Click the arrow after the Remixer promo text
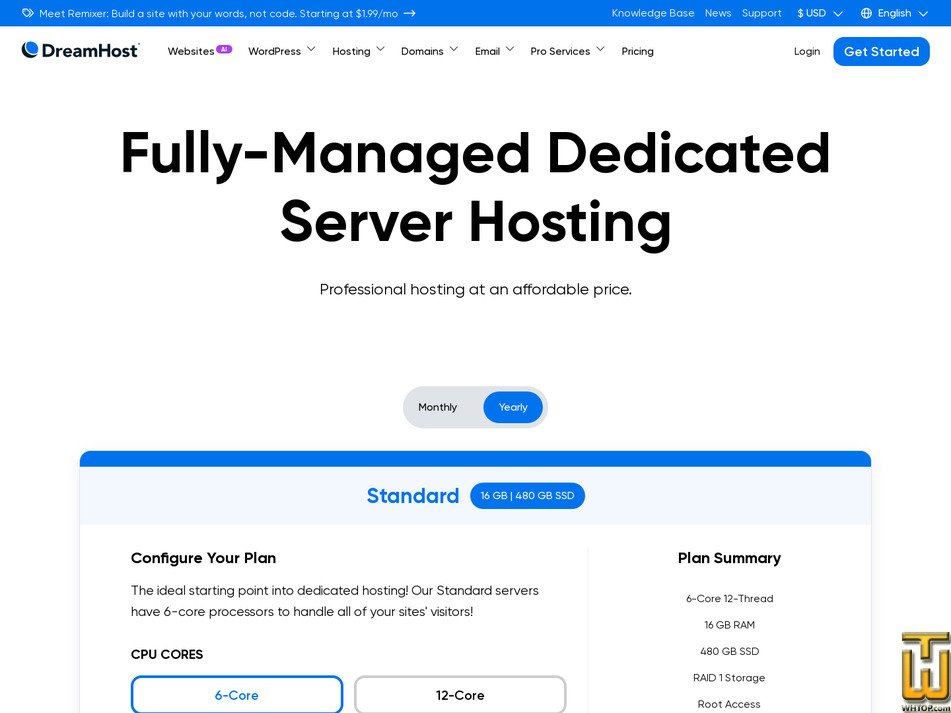 [409, 13]
